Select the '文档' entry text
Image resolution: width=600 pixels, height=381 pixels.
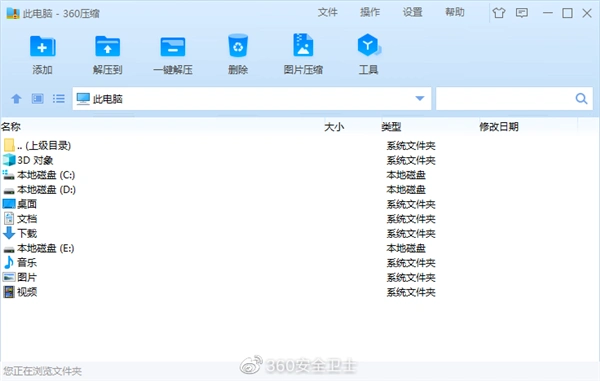pyautogui.click(x=27, y=218)
